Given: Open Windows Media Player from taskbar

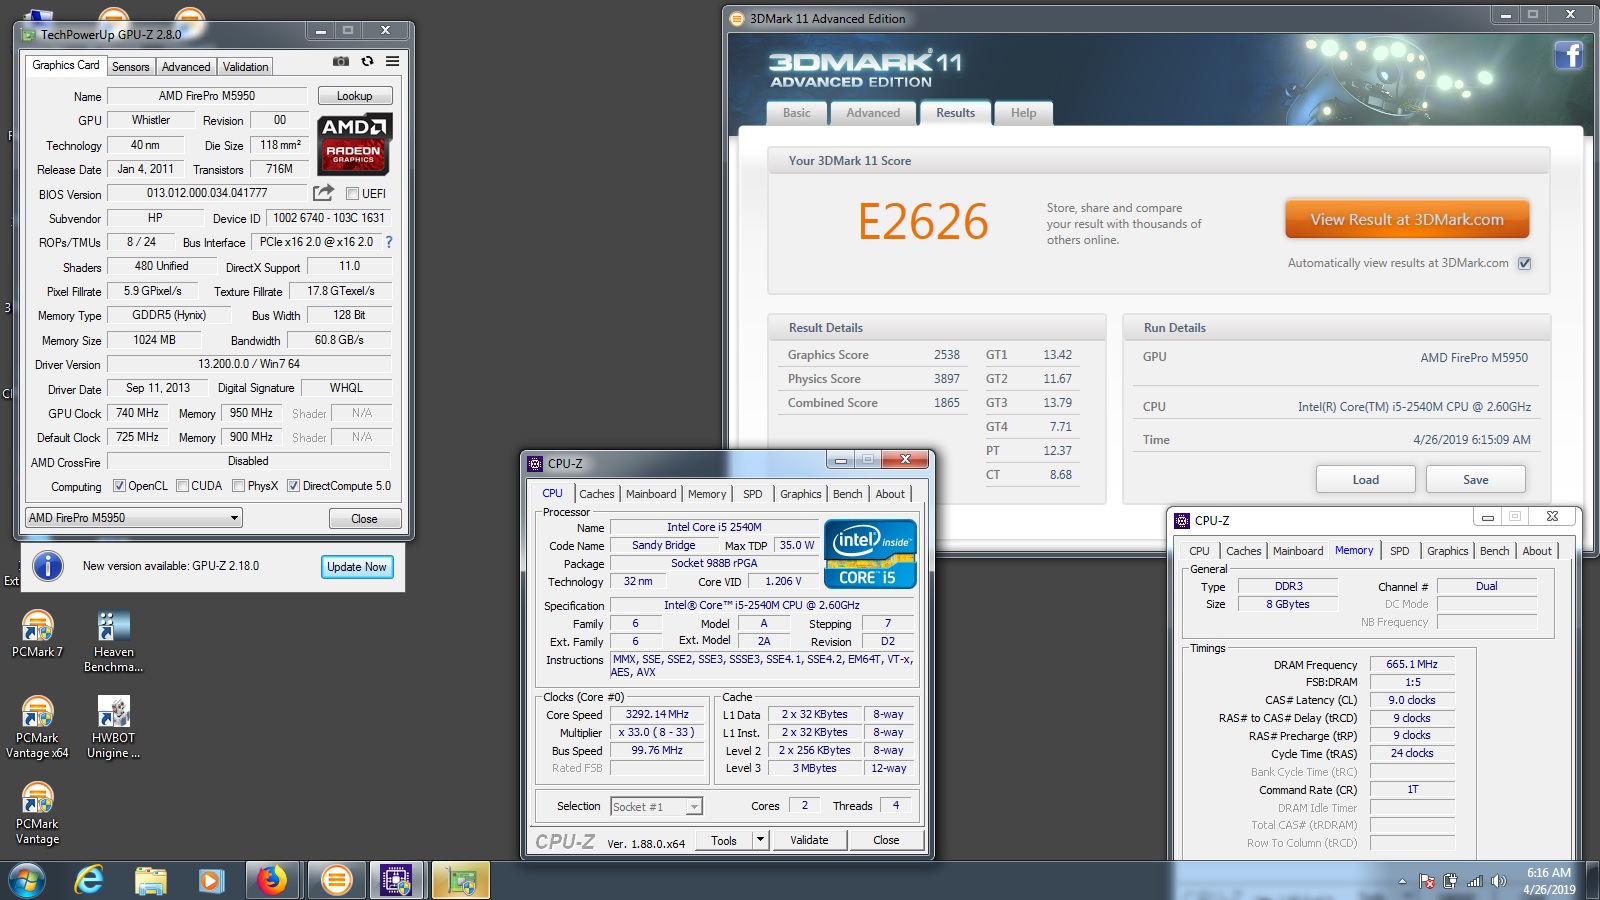Looking at the screenshot, I should pyautogui.click(x=210, y=880).
